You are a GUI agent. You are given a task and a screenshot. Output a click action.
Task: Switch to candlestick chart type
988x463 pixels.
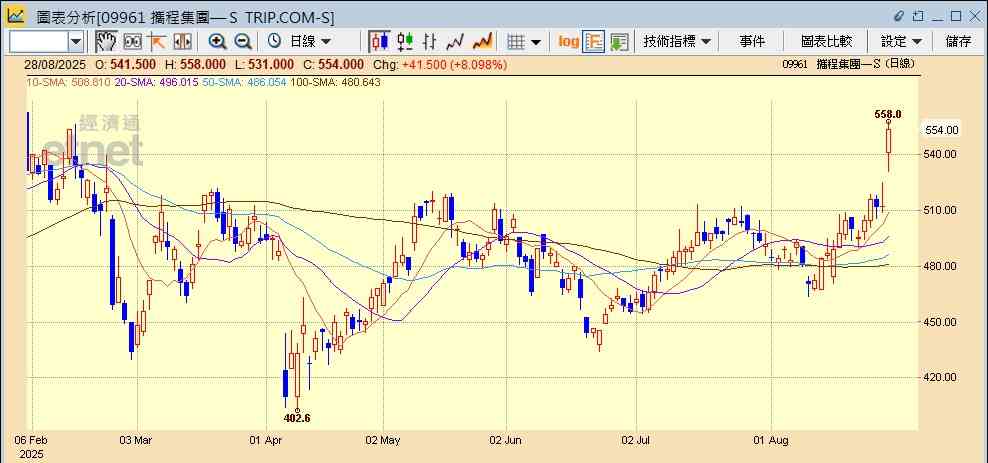pos(379,42)
